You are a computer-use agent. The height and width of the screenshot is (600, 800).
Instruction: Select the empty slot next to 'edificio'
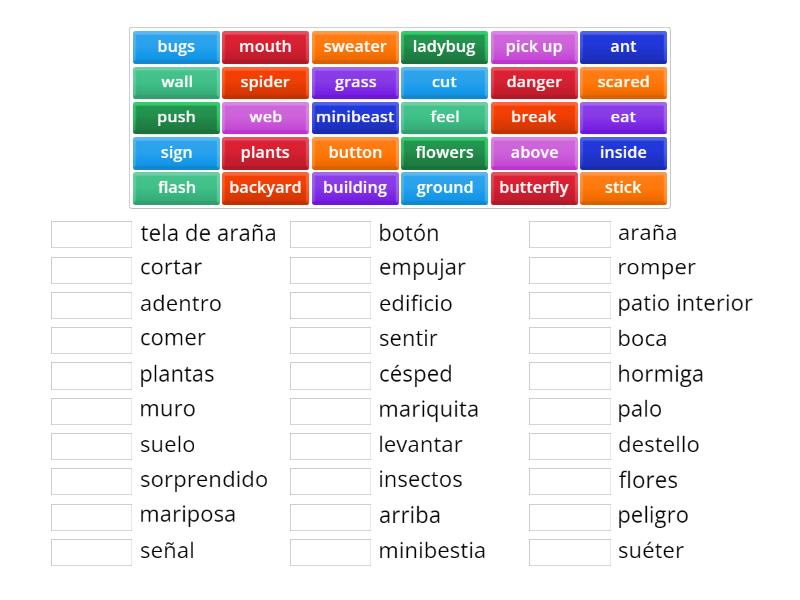(x=330, y=303)
